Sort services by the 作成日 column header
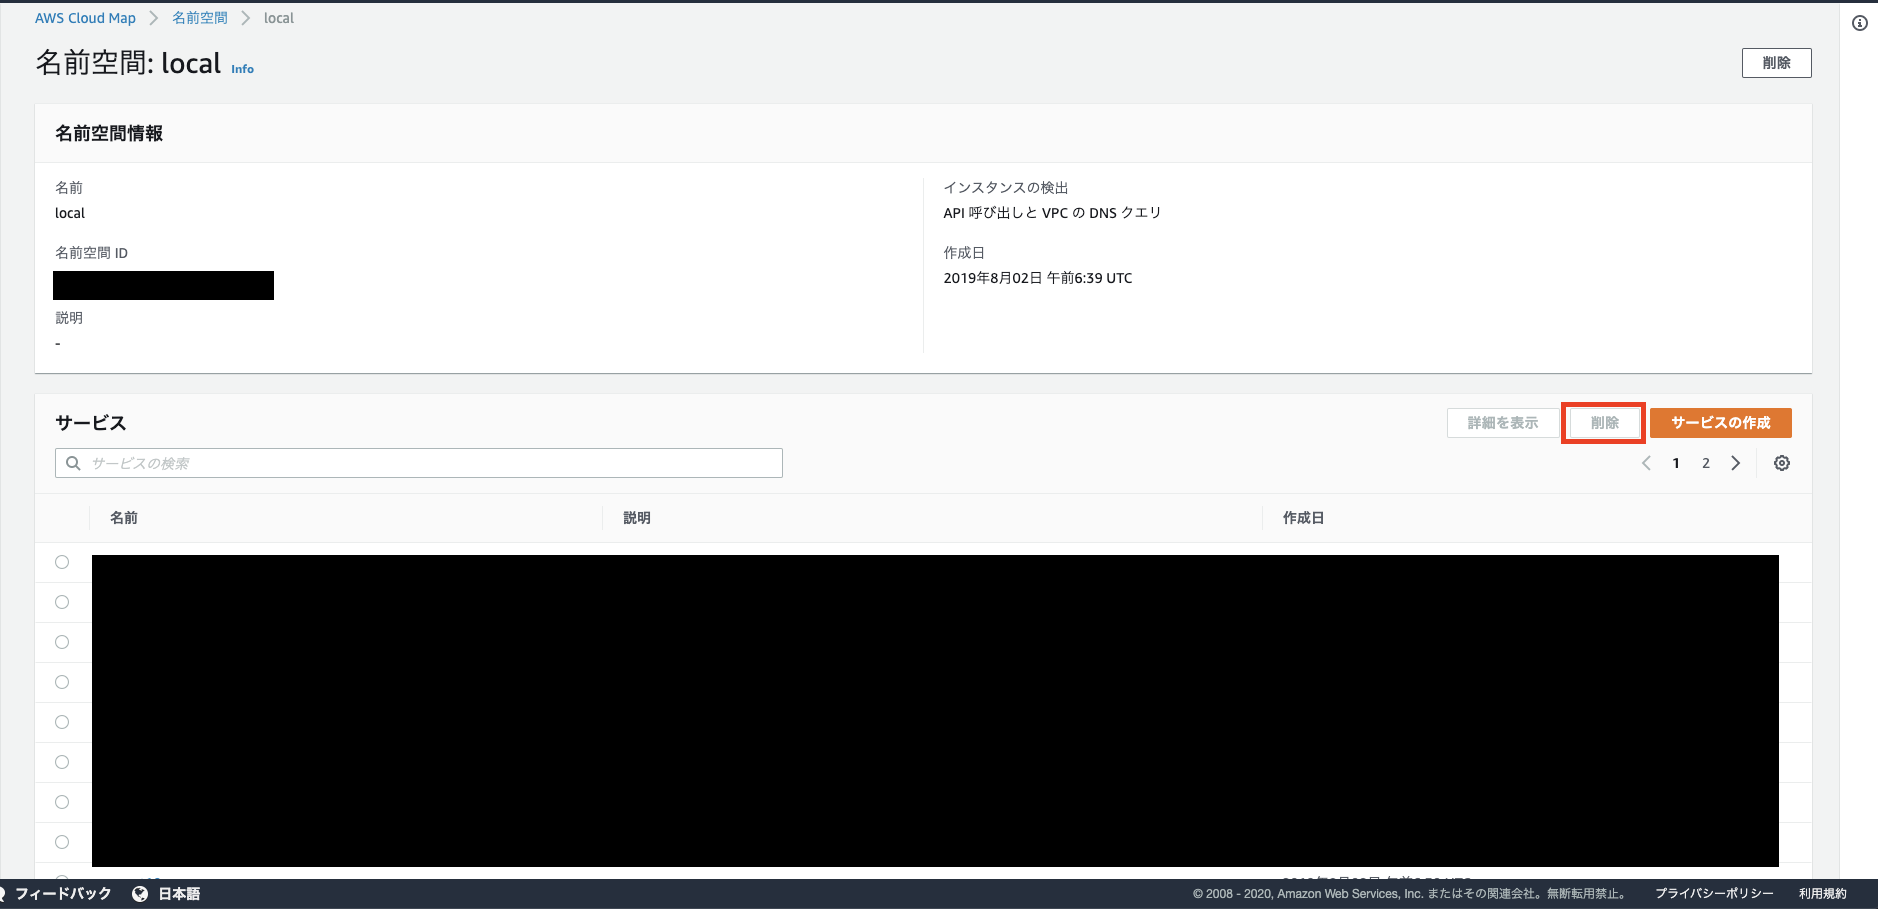1878x909 pixels. 1304,518
